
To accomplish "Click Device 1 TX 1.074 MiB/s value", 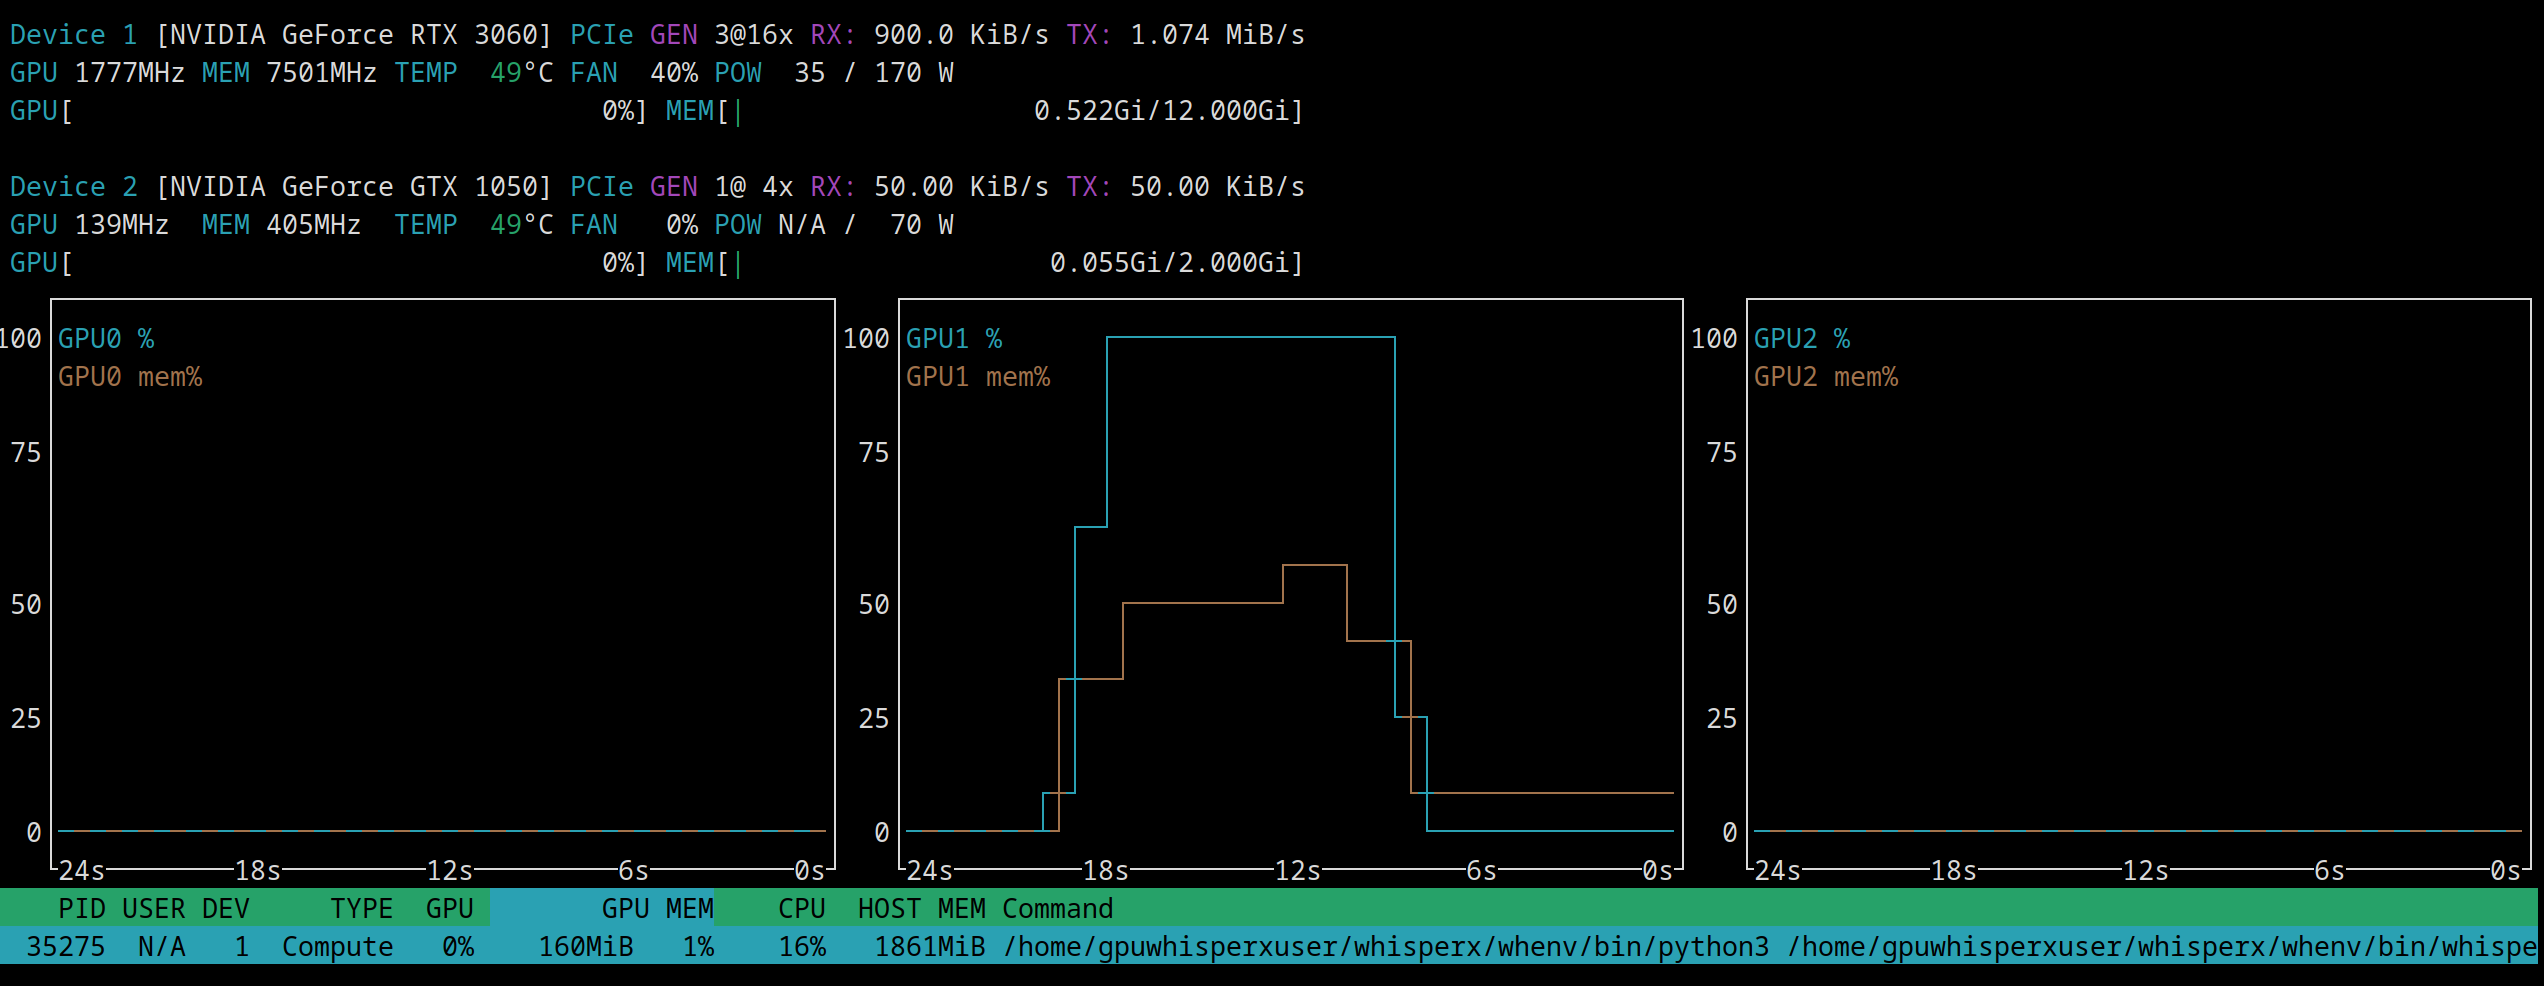I will tap(1217, 35).
